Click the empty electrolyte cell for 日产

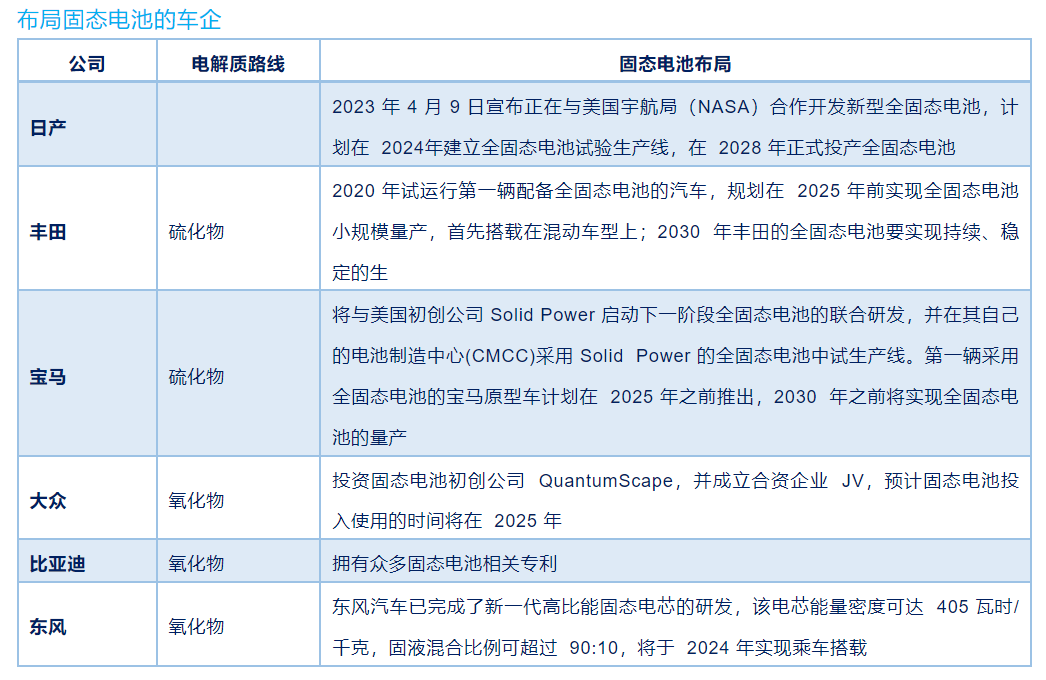[238, 124]
